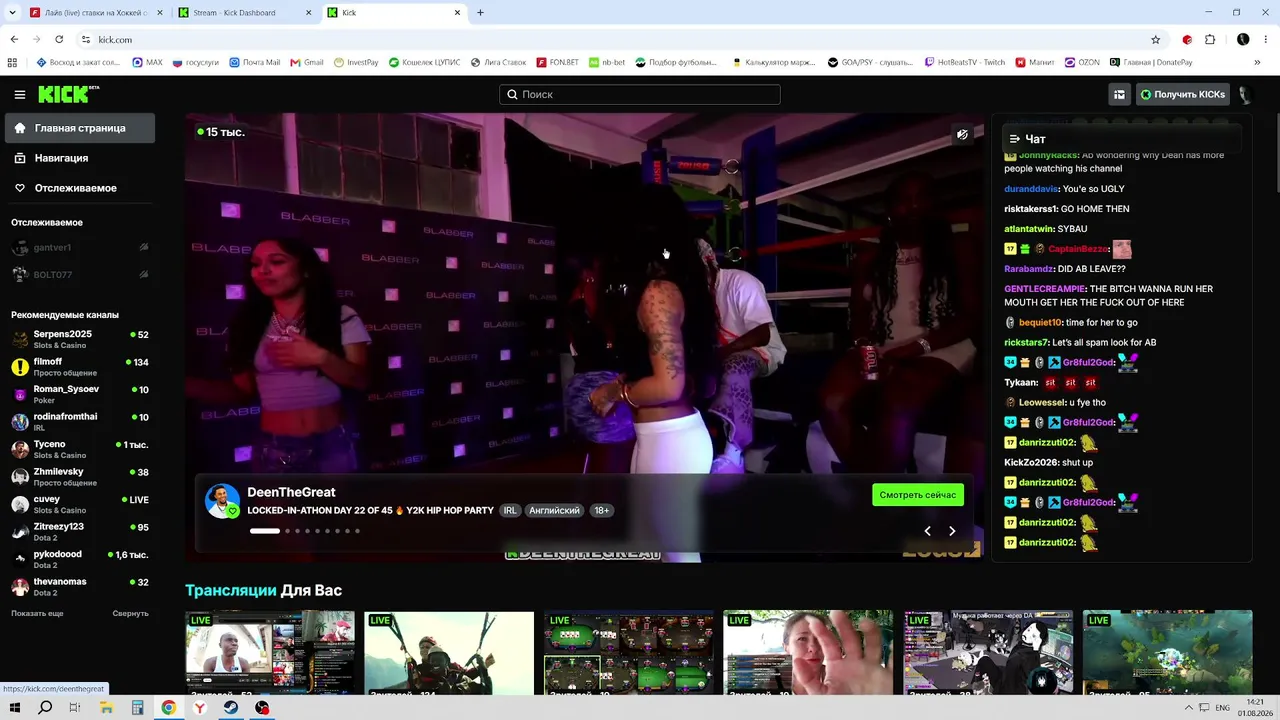Viewport: 1280px width, 720px height.
Task: Click username KickZo2026 in chat
Action: pyautogui.click(x=1029, y=462)
